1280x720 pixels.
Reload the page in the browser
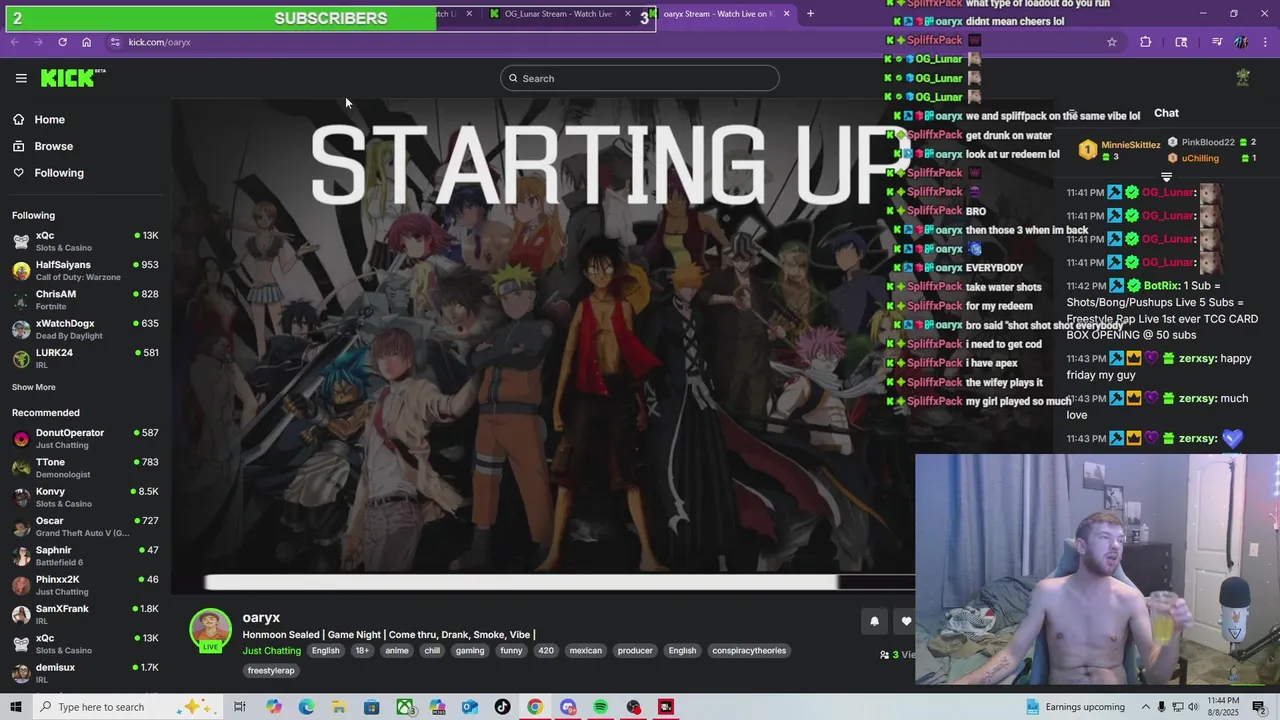62,42
